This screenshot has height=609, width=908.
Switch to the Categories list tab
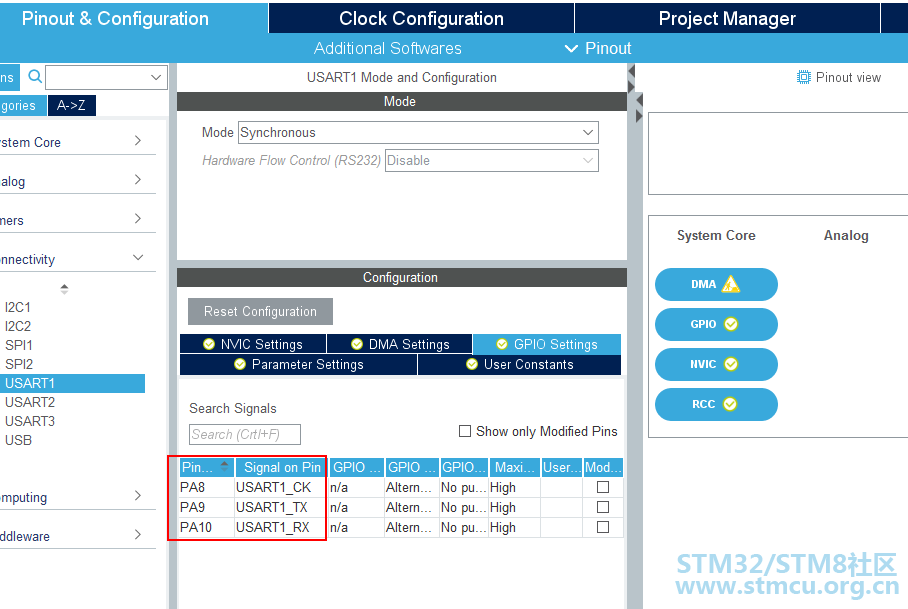click(x=22, y=105)
